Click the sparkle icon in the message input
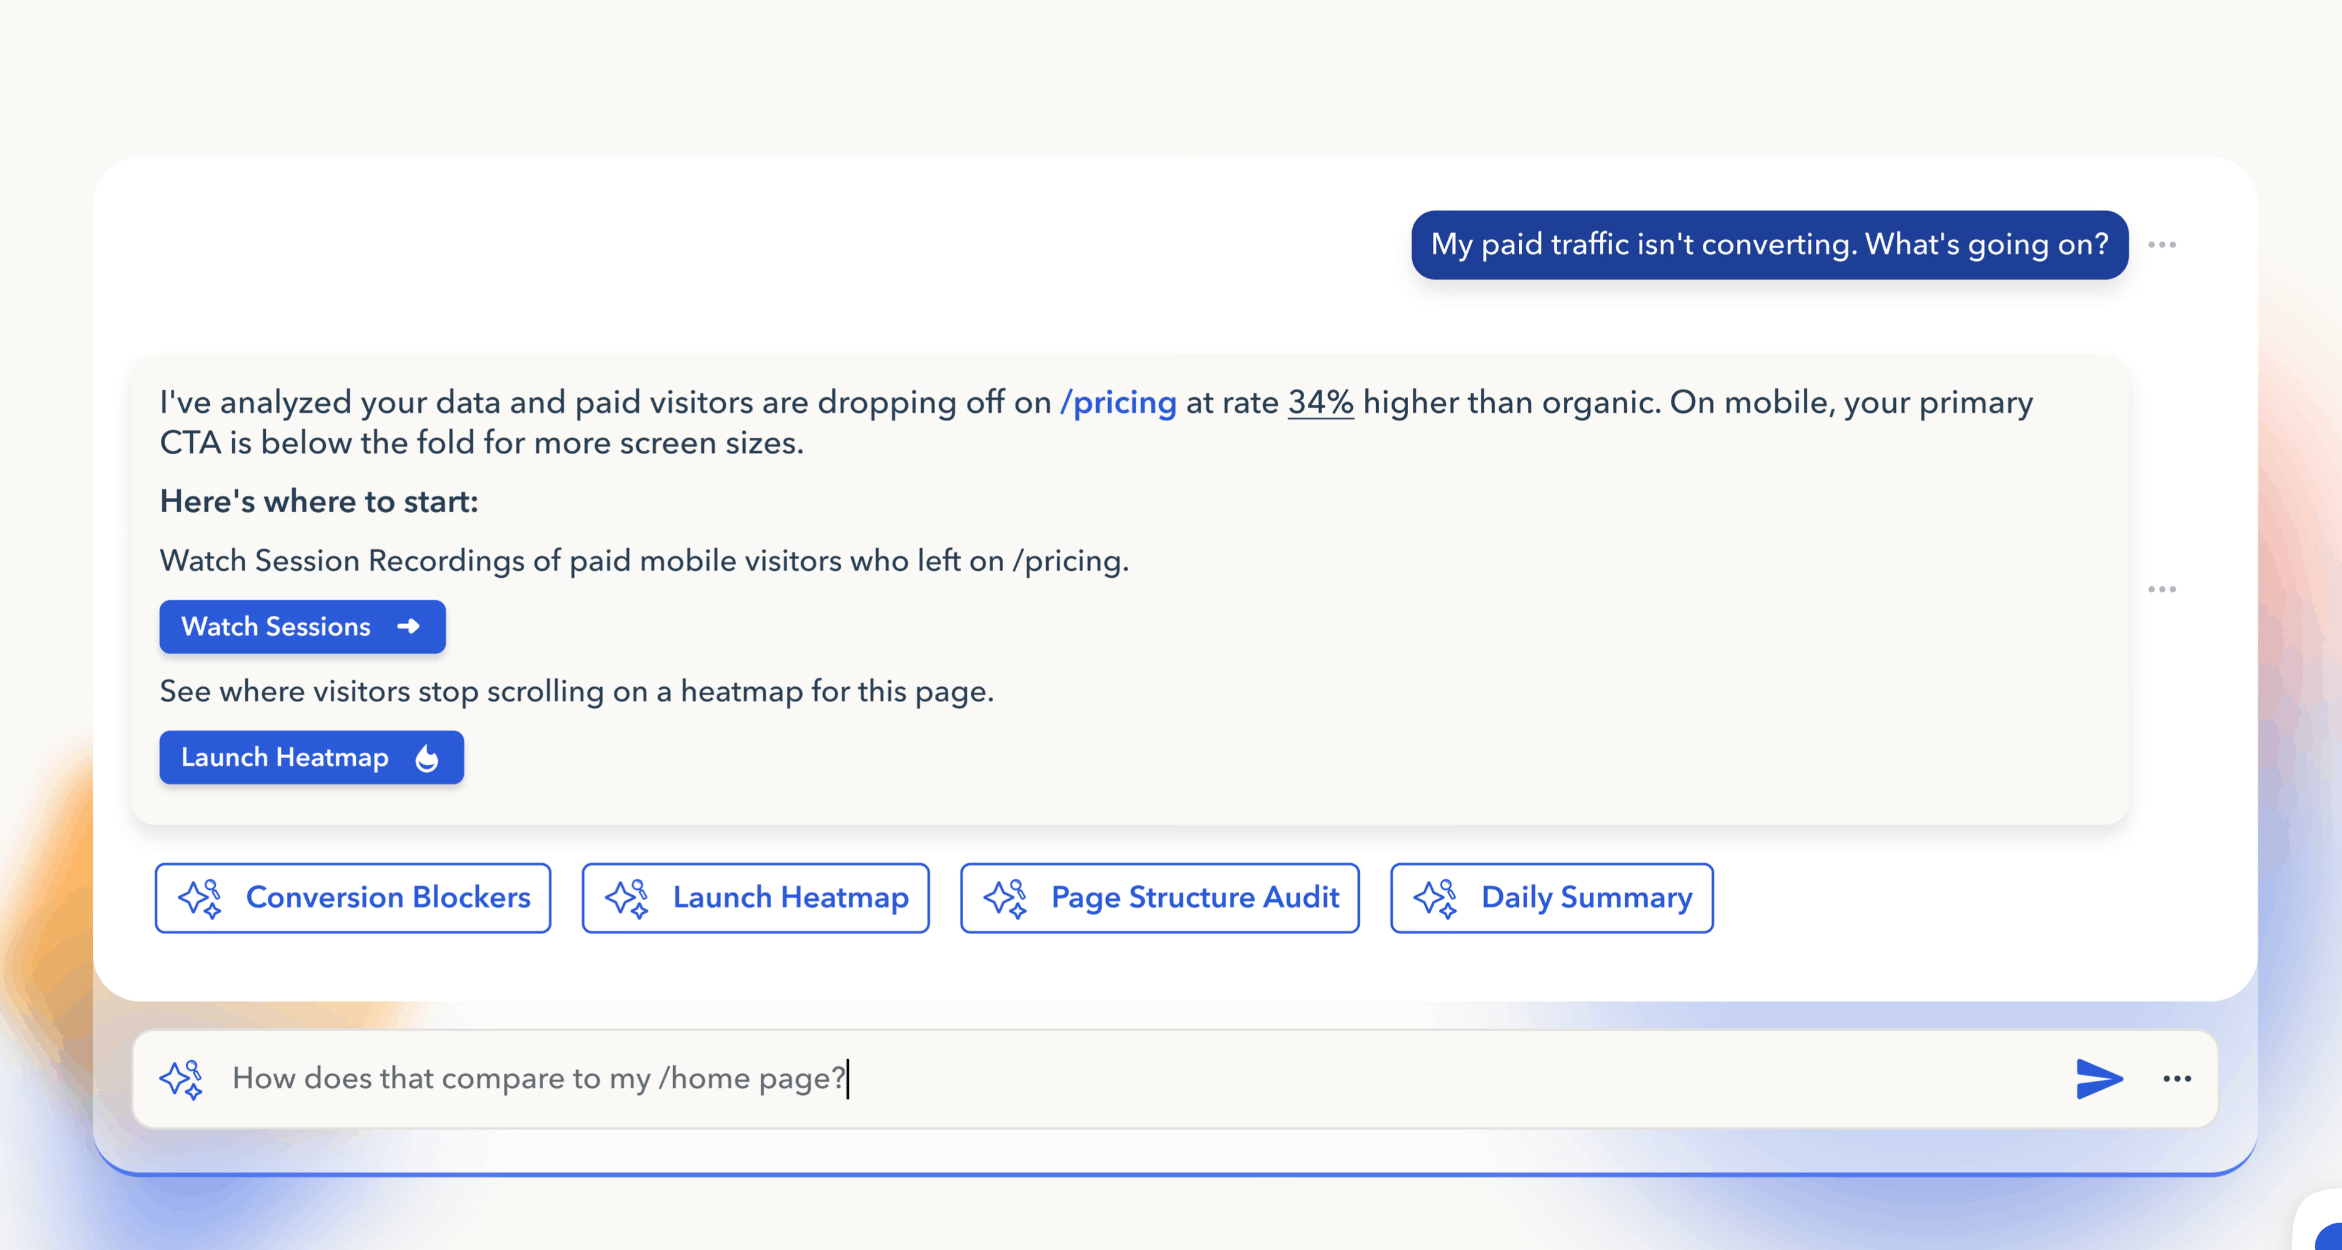2342x1250 pixels. pos(182,1080)
